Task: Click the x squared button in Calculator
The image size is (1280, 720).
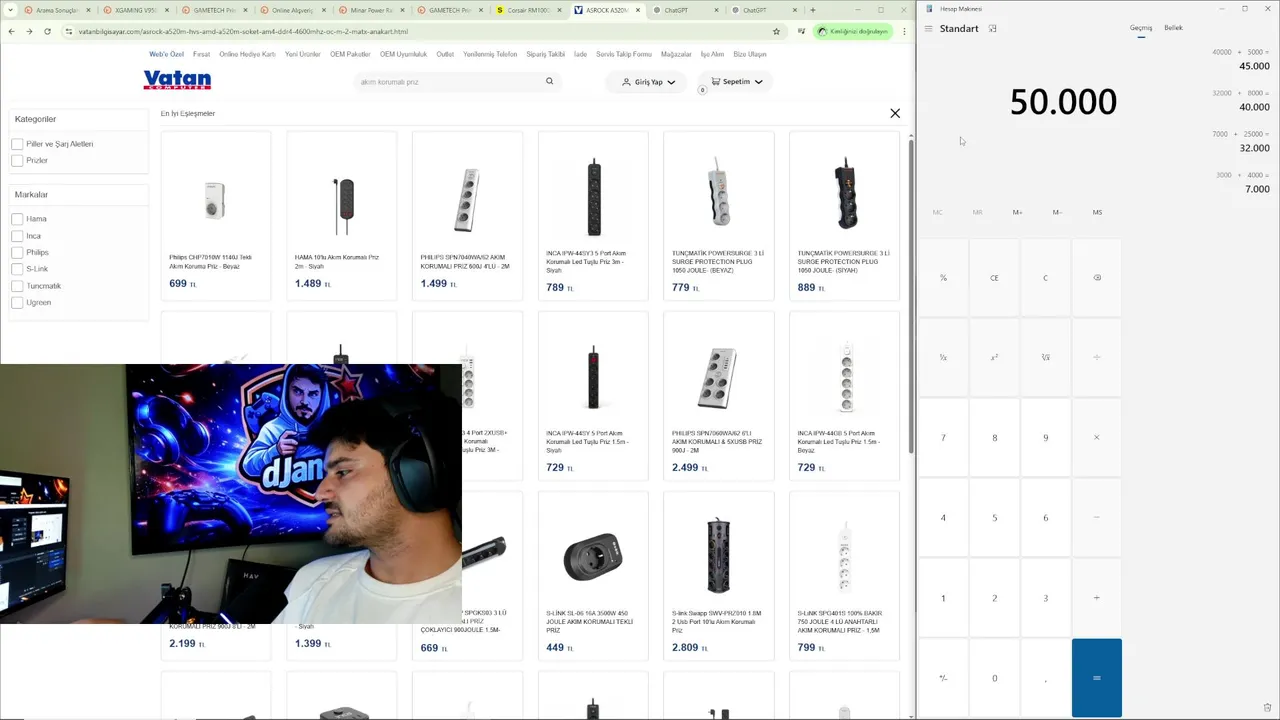Action: 994,357
